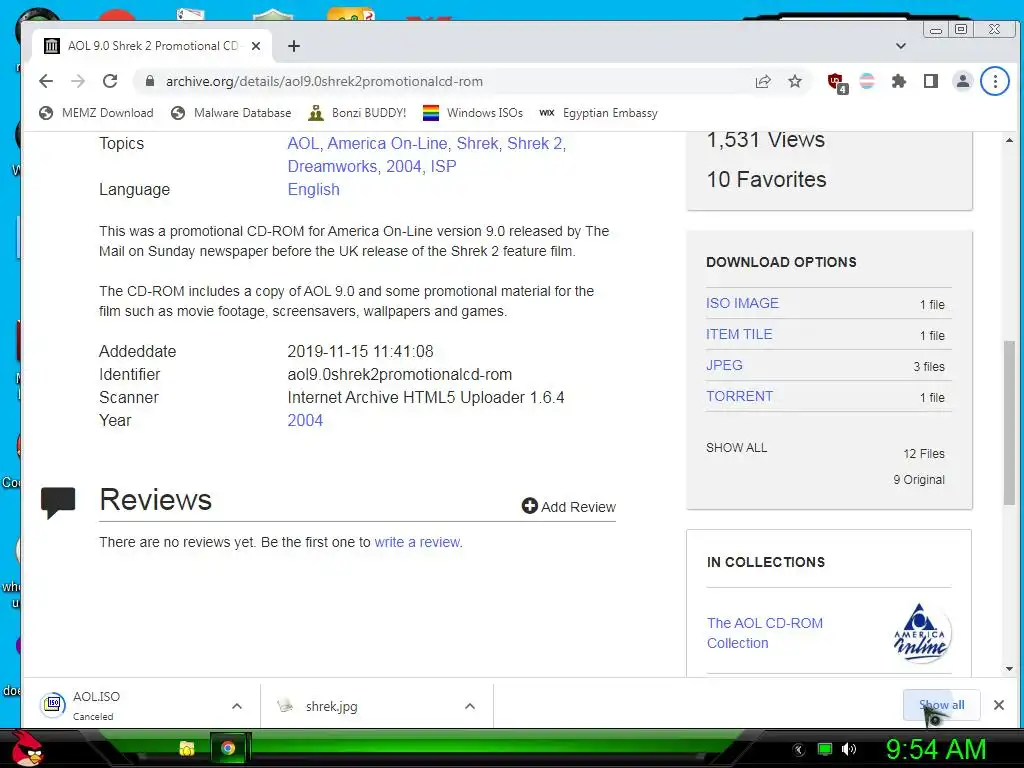This screenshot has width=1024, height=768.
Task: Click SHOW ALL download files
Action: (x=736, y=447)
